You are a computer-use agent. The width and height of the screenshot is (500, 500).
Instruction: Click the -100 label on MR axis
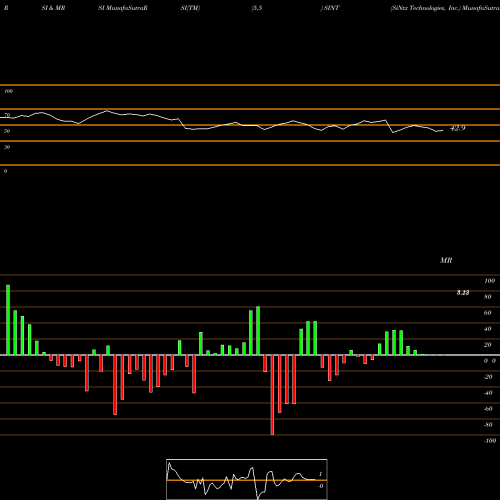[x=490, y=441]
